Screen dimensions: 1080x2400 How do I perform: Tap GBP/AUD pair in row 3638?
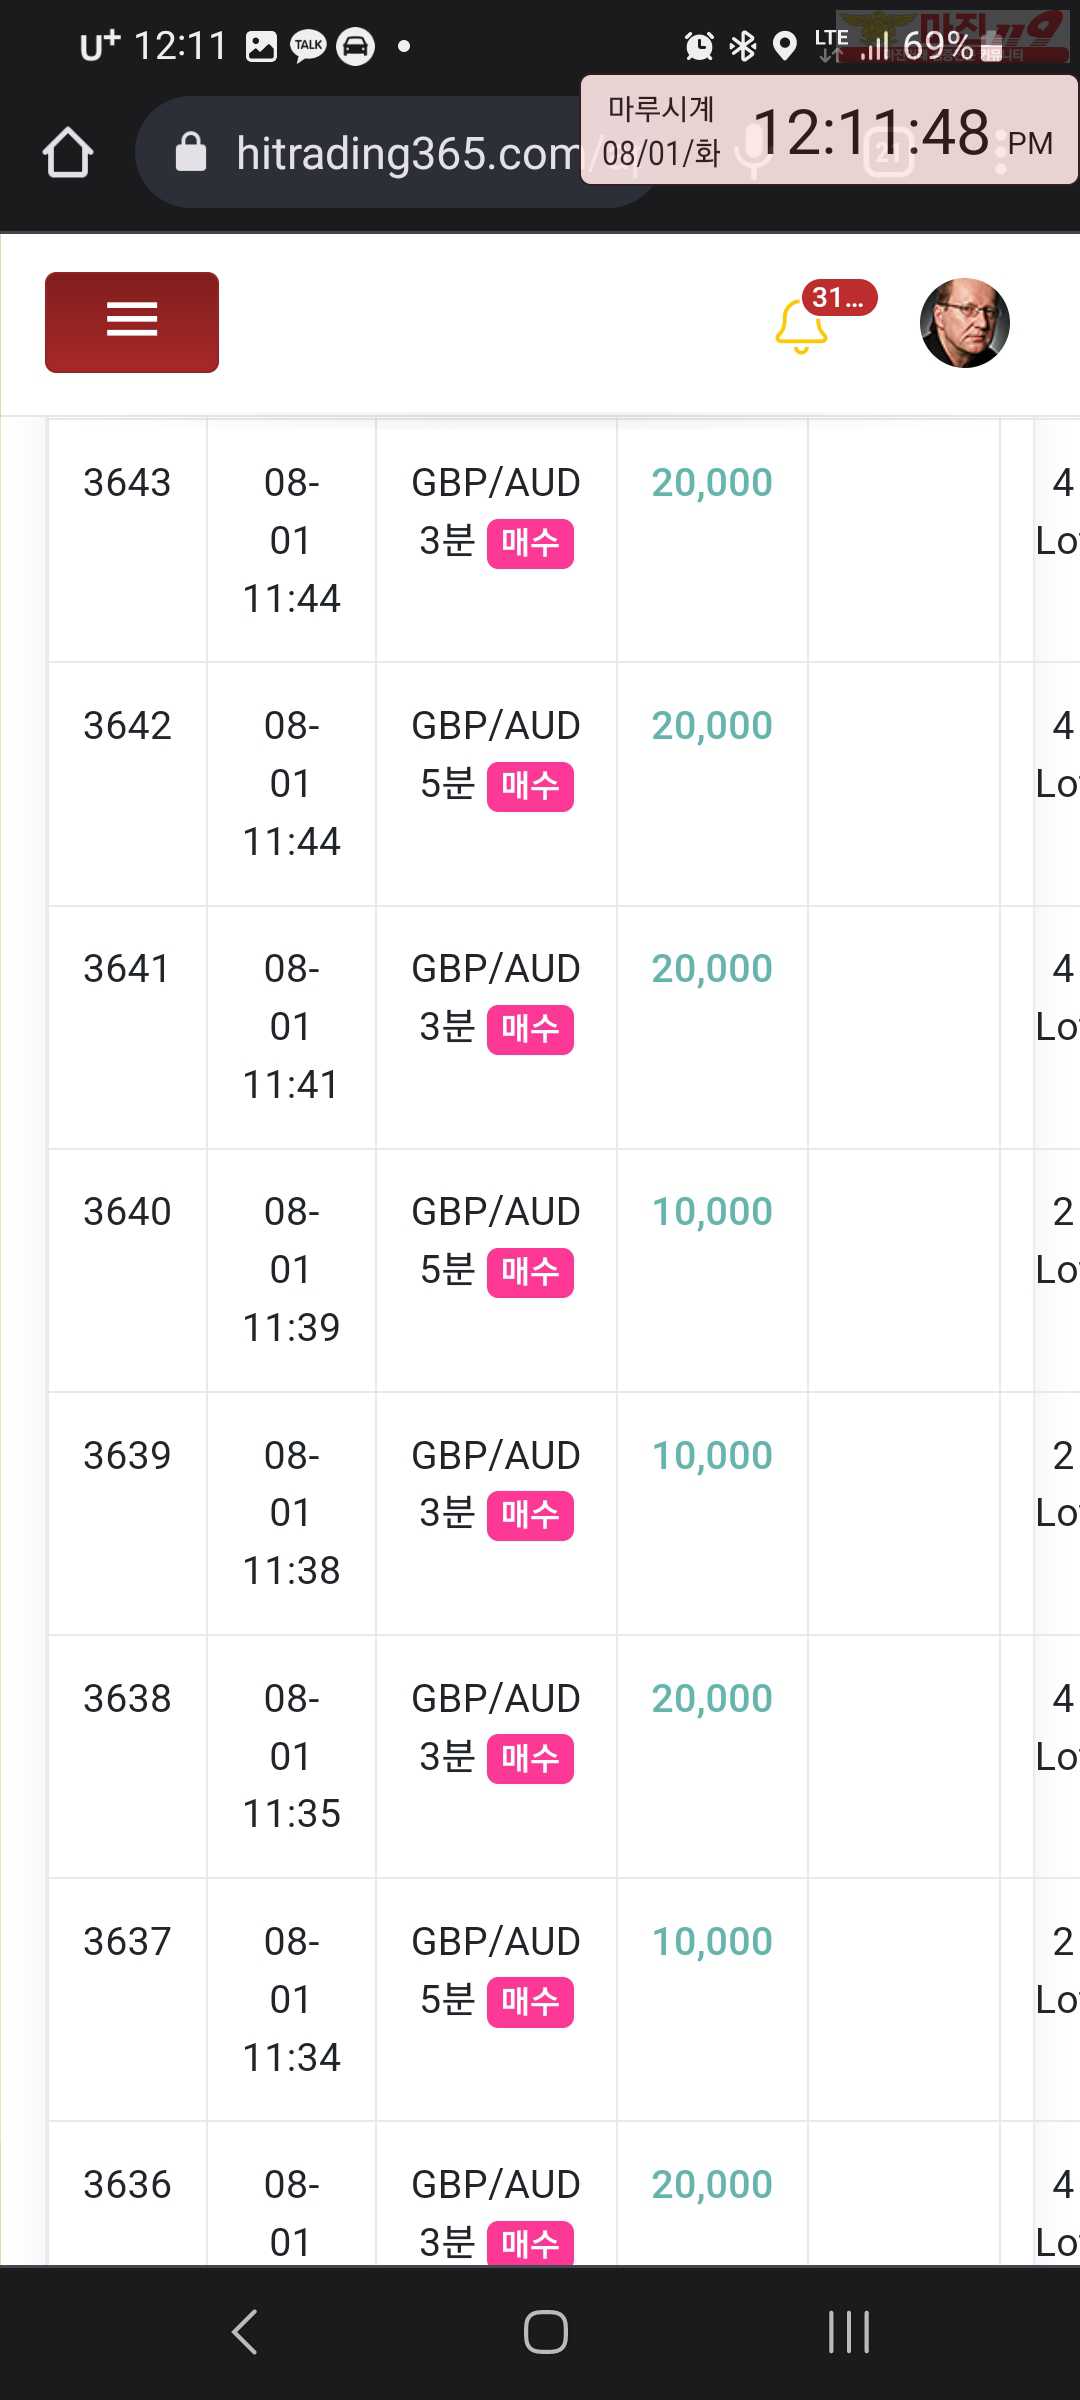point(496,1698)
